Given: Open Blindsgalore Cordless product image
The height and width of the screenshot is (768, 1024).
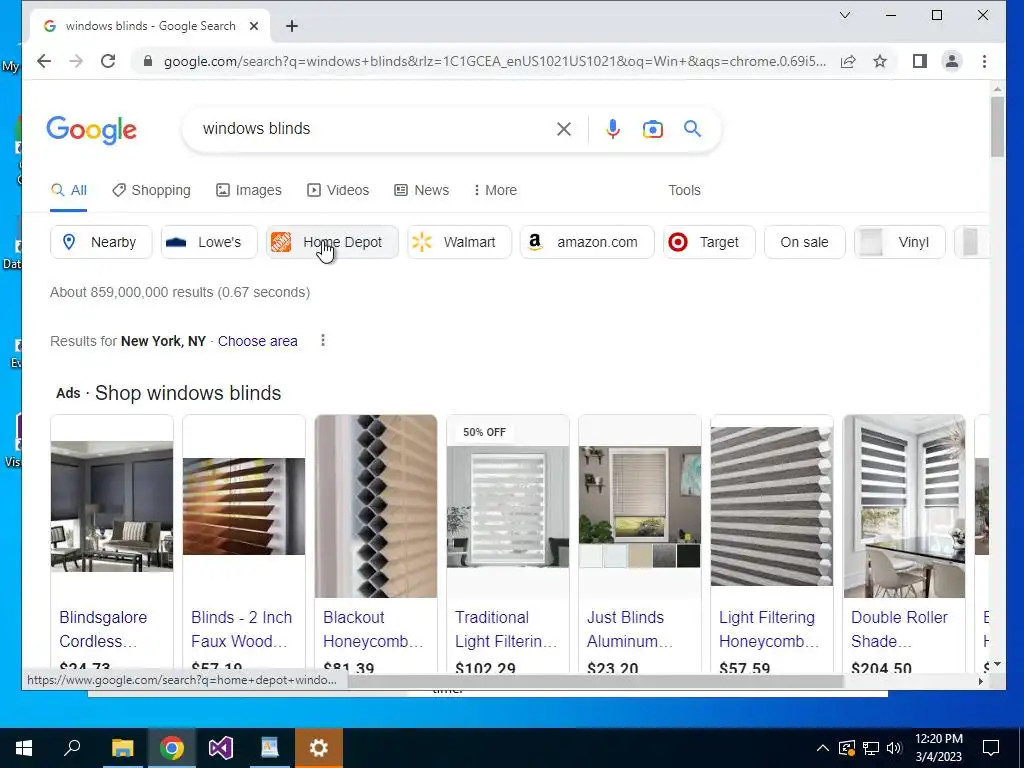Looking at the screenshot, I should point(112,506).
